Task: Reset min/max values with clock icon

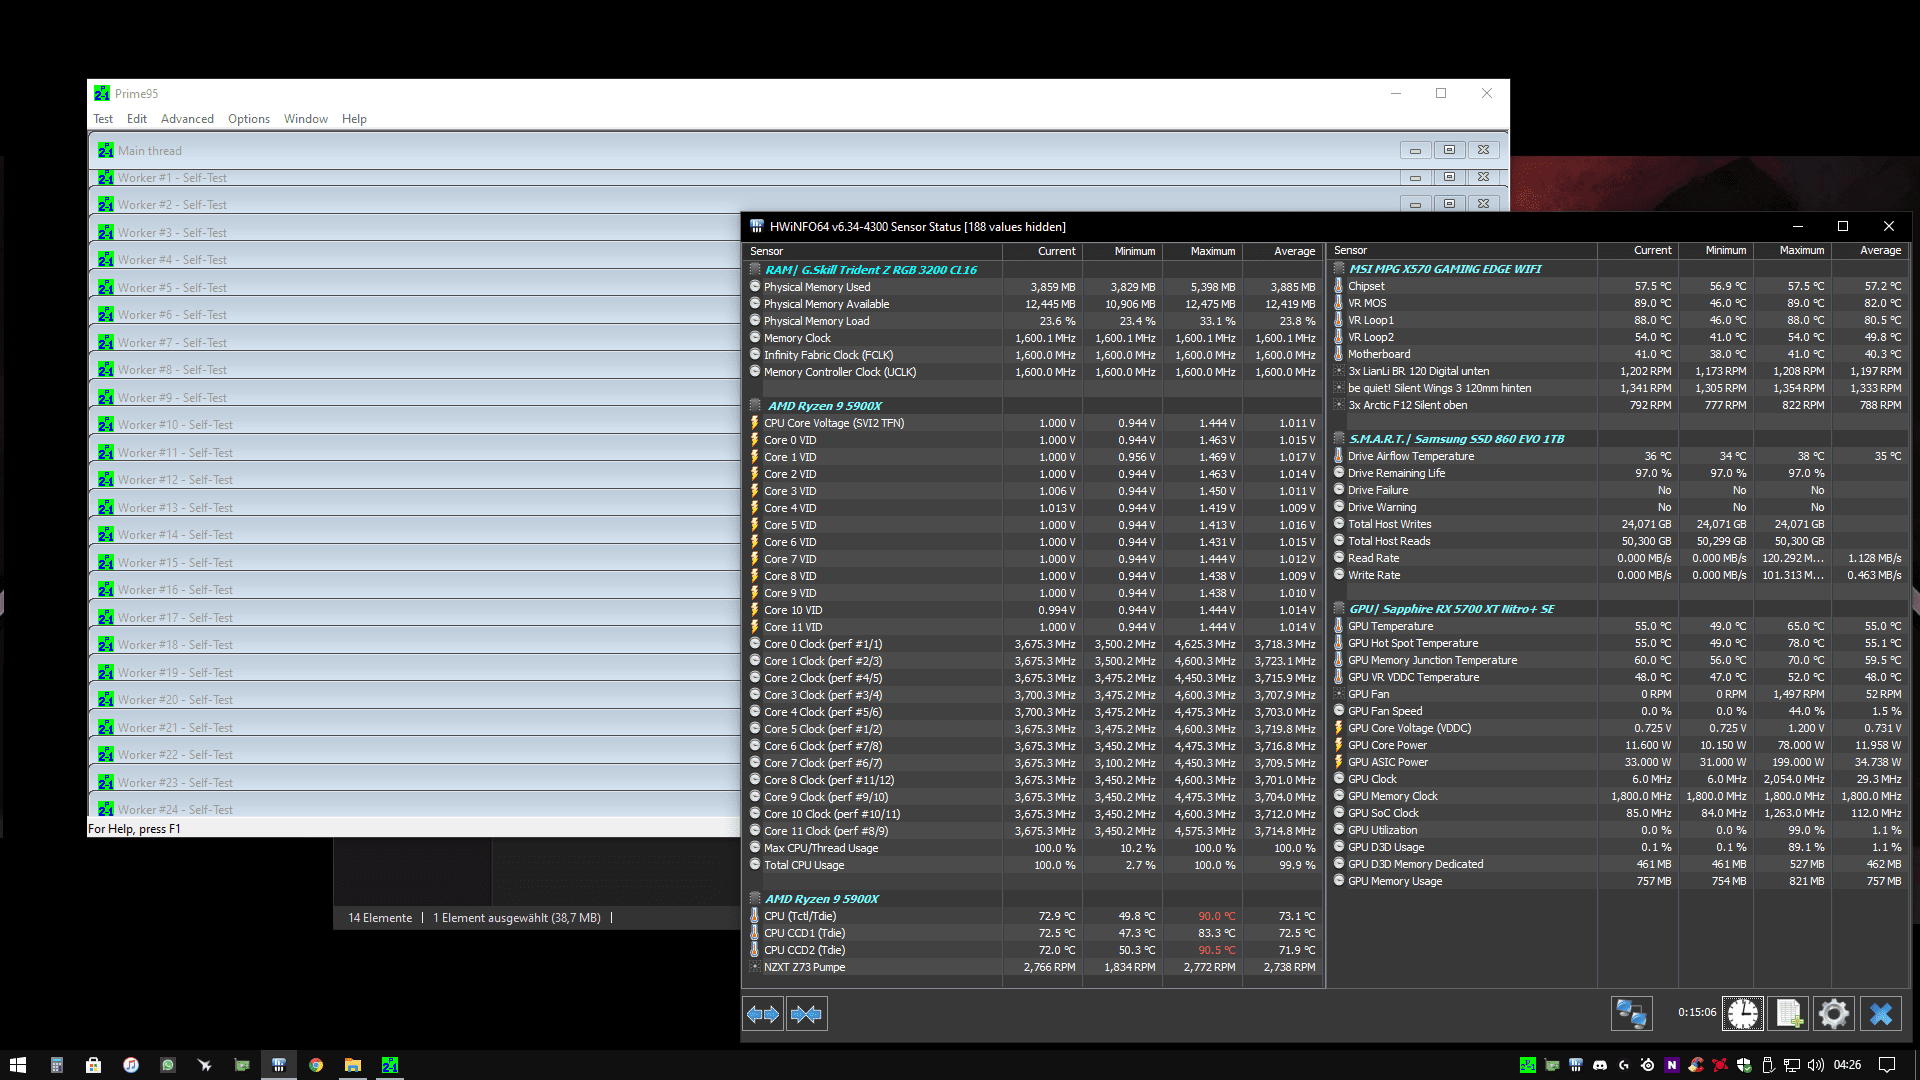Action: tap(1743, 1013)
